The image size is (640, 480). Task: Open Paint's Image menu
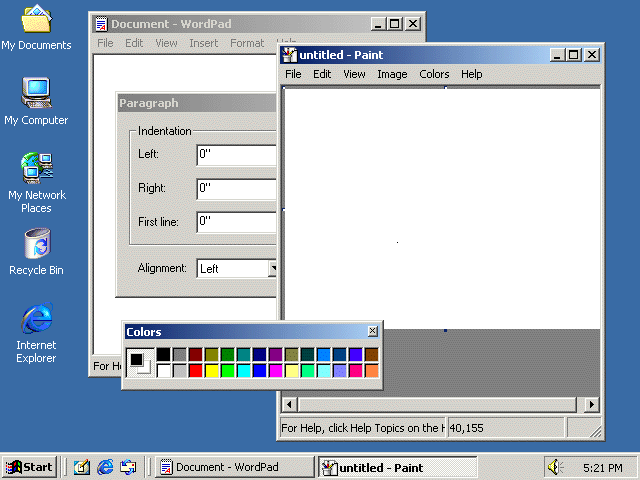pos(392,74)
